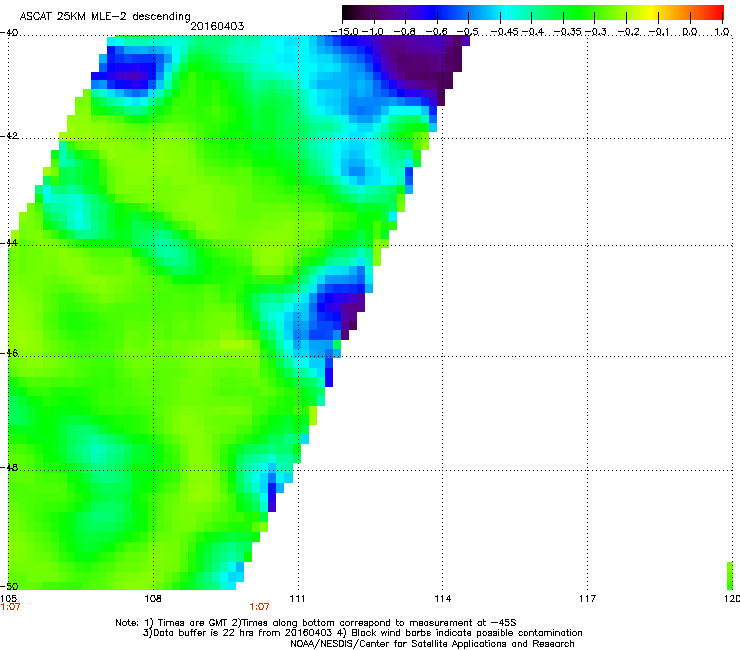The width and height of the screenshot is (740, 650).
Task: Click the NOAA/NESDIS credit line
Action: (432, 644)
